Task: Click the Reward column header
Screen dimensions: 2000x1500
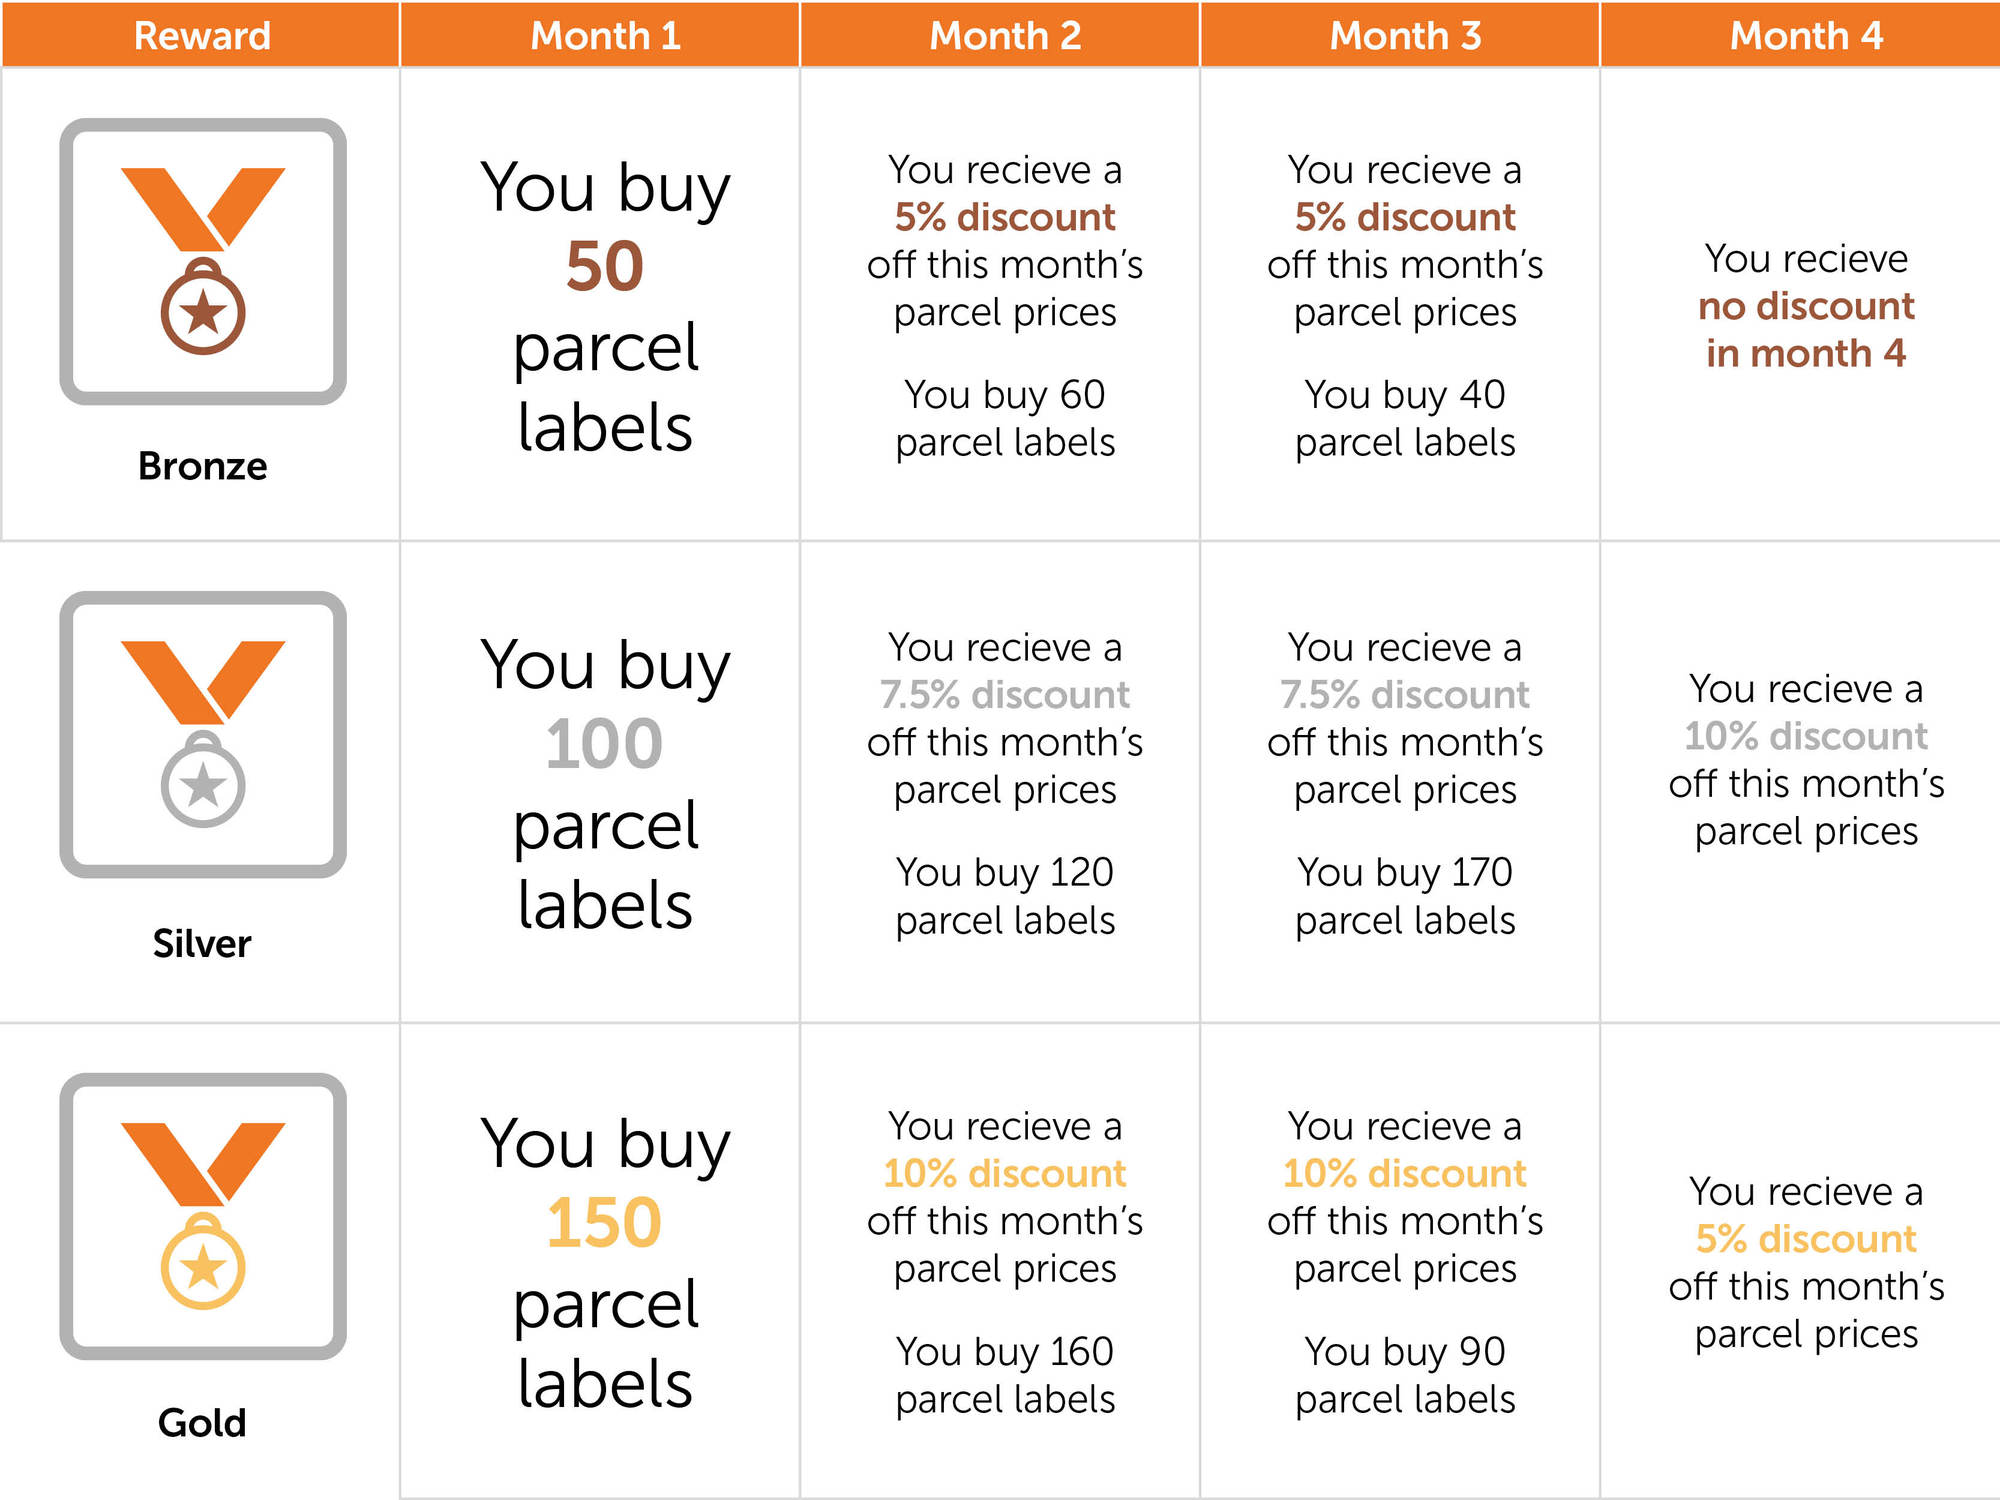Action: (200, 35)
